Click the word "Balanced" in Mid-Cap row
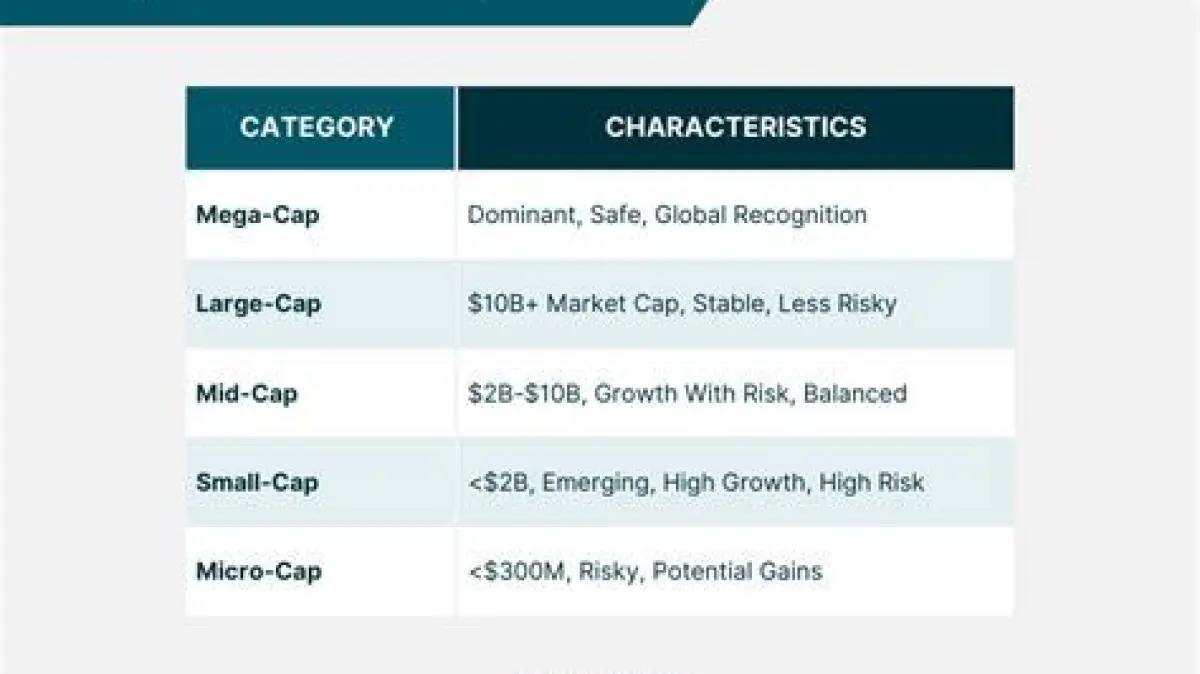 click(855, 393)
